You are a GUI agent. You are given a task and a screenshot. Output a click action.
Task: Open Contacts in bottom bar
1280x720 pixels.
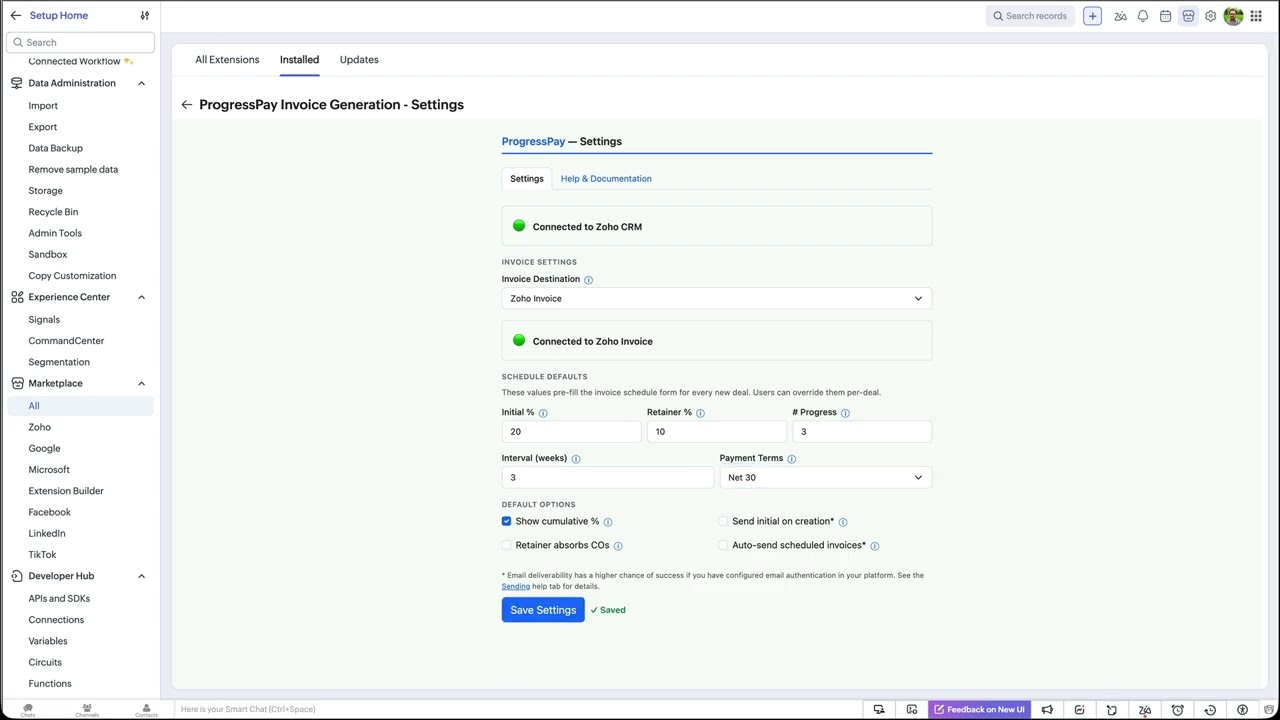pos(146,710)
